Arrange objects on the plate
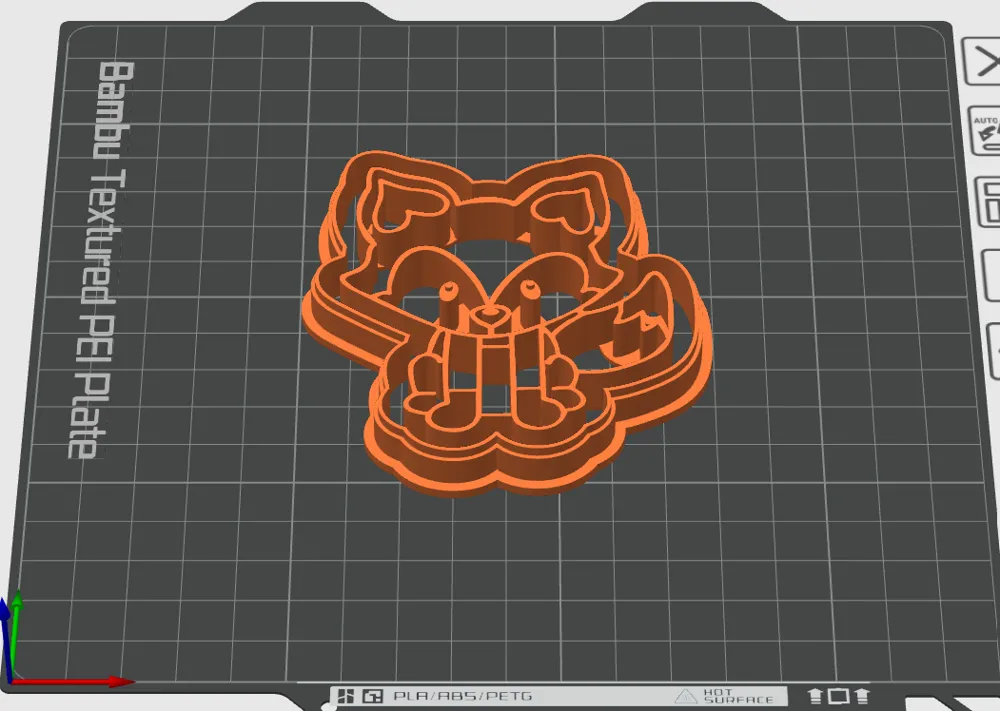 (988, 202)
